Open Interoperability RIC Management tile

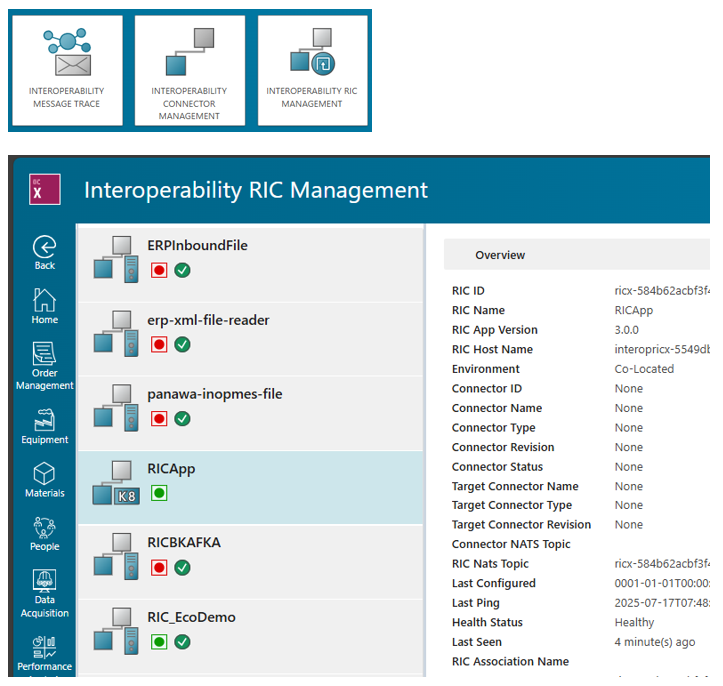tap(311, 70)
